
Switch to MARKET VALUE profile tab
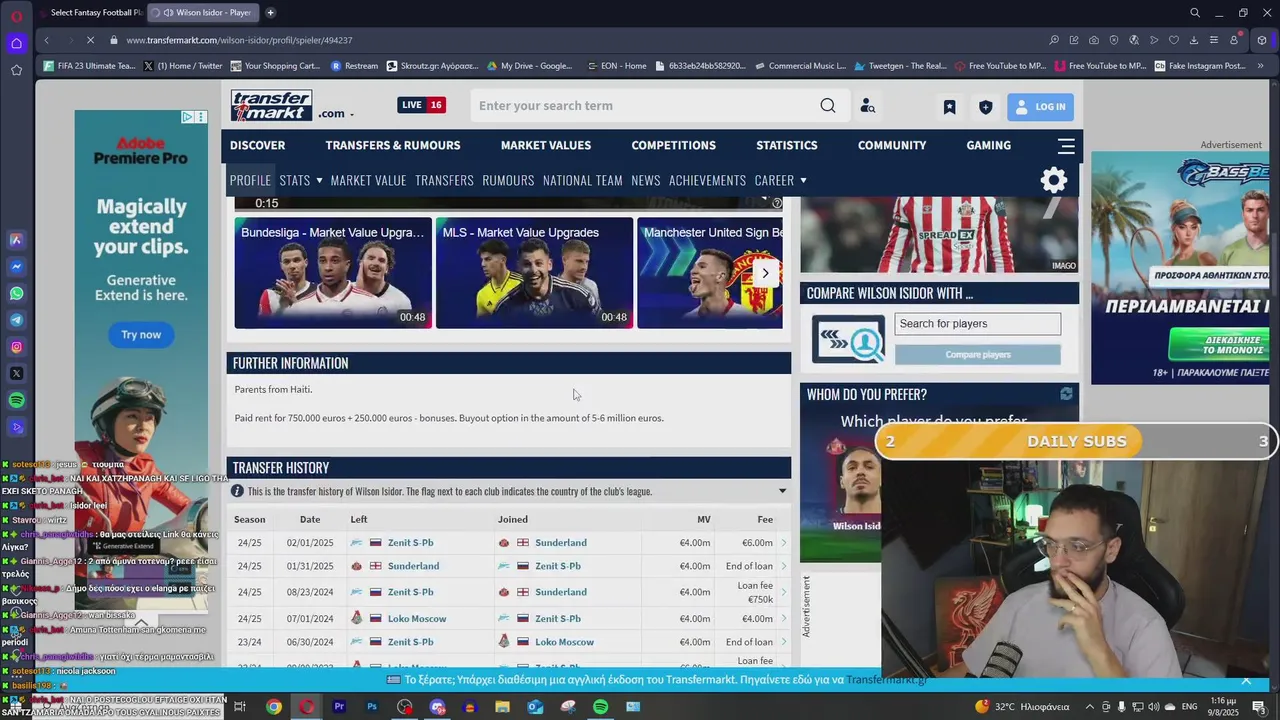[x=368, y=180]
